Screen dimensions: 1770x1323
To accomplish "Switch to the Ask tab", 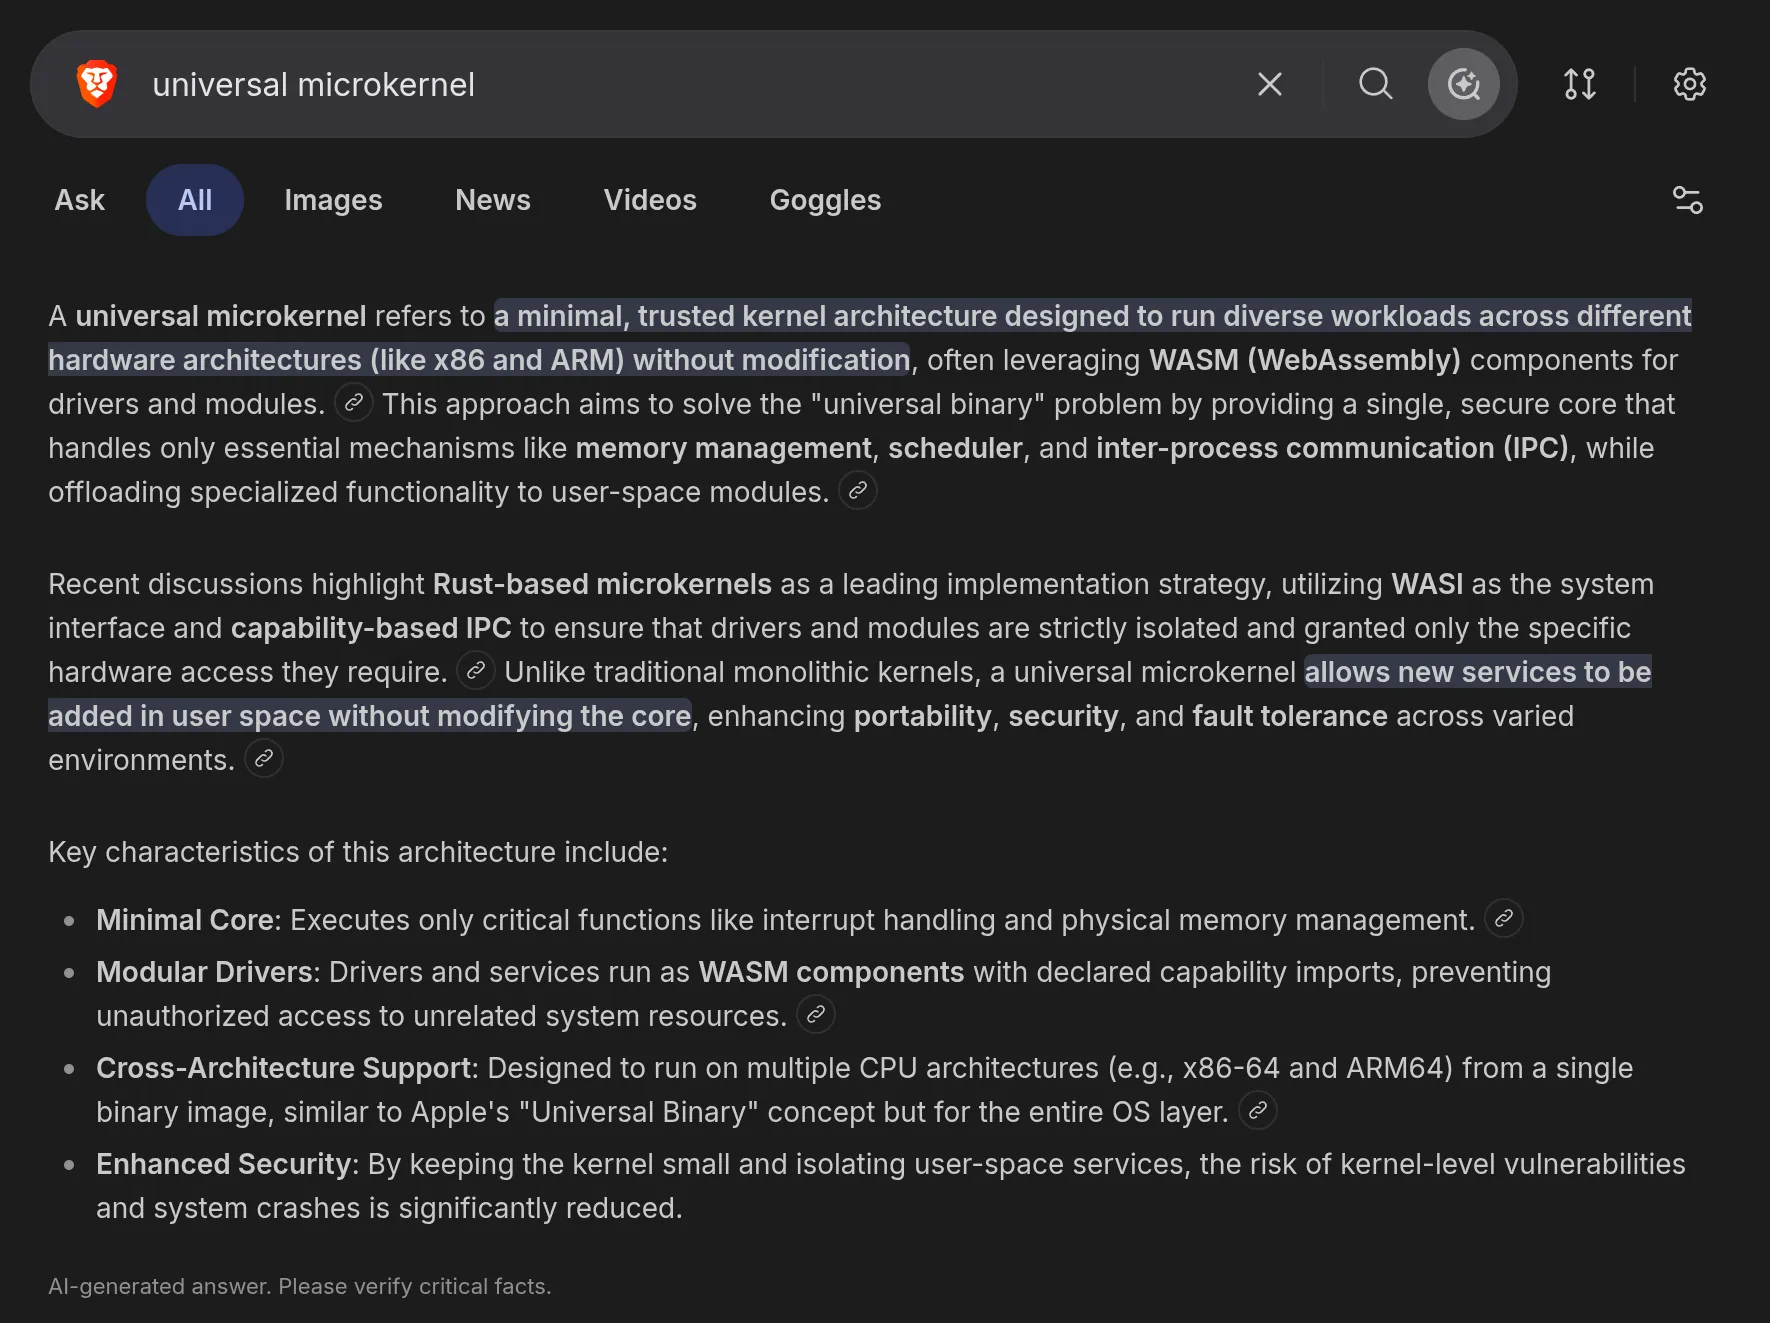I will (79, 200).
